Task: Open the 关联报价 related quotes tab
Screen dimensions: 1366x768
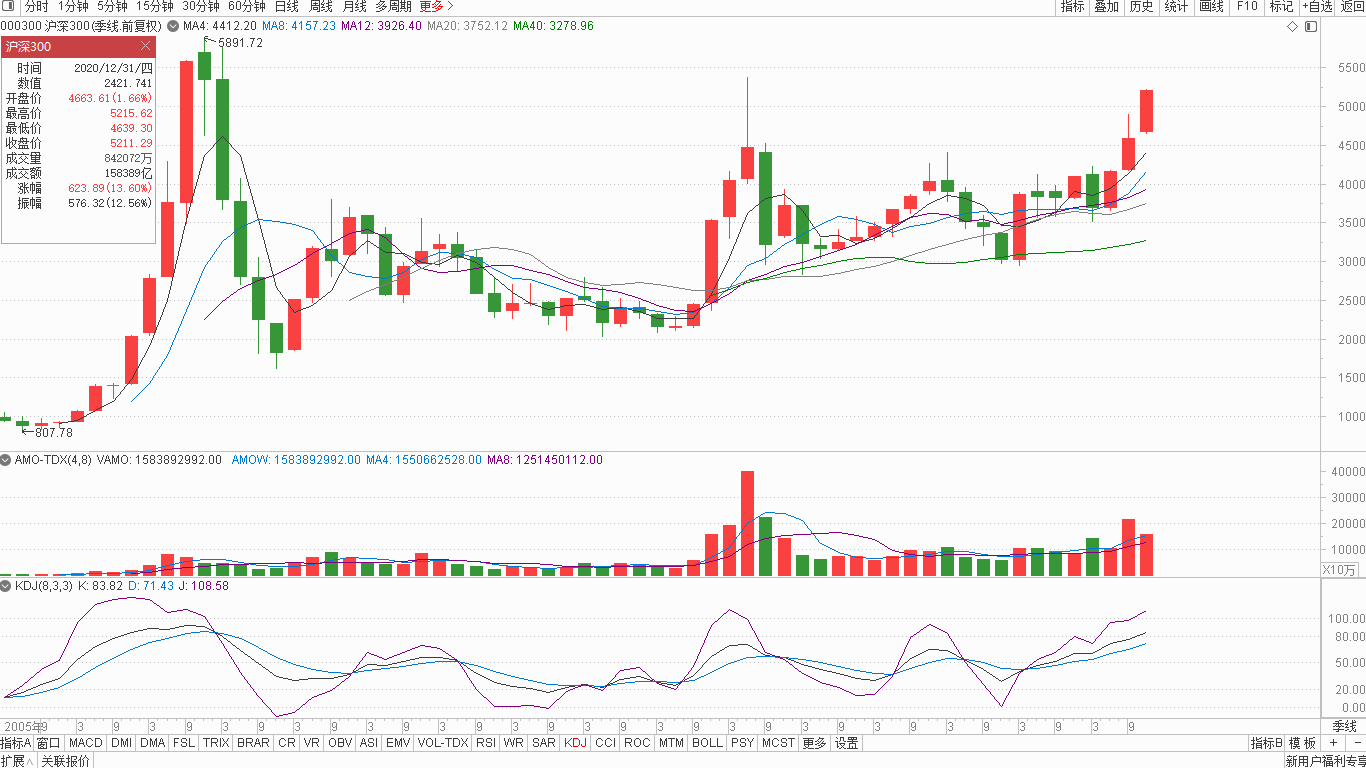Action: (x=66, y=761)
